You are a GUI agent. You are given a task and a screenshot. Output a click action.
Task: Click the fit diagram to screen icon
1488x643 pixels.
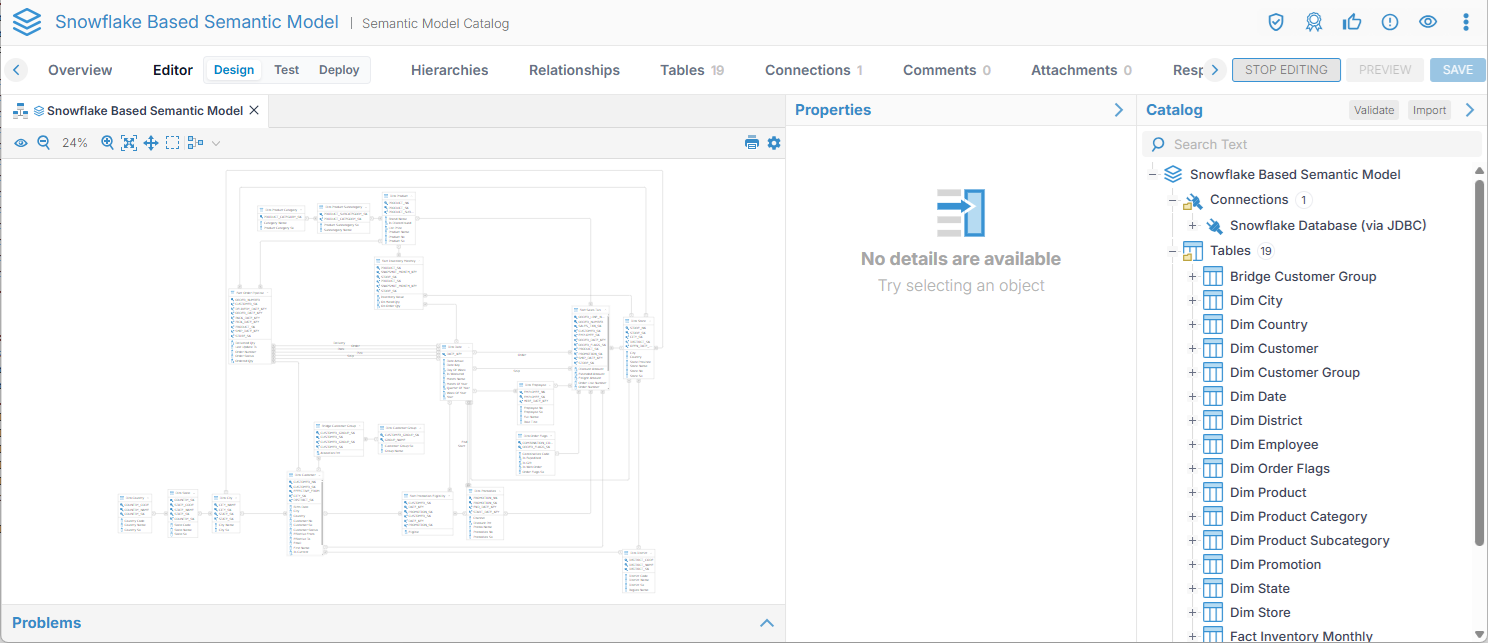pyautogui.click(x=129, y=143)
